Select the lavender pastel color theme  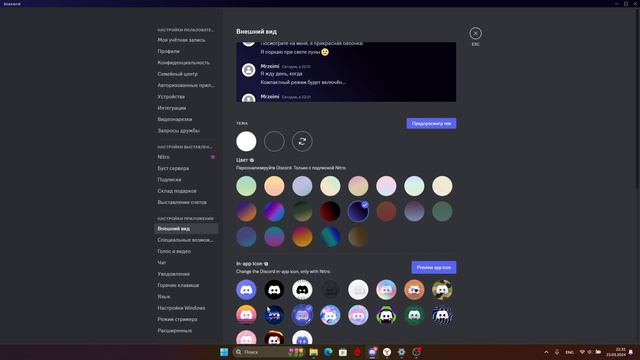[x=302, y=186]
